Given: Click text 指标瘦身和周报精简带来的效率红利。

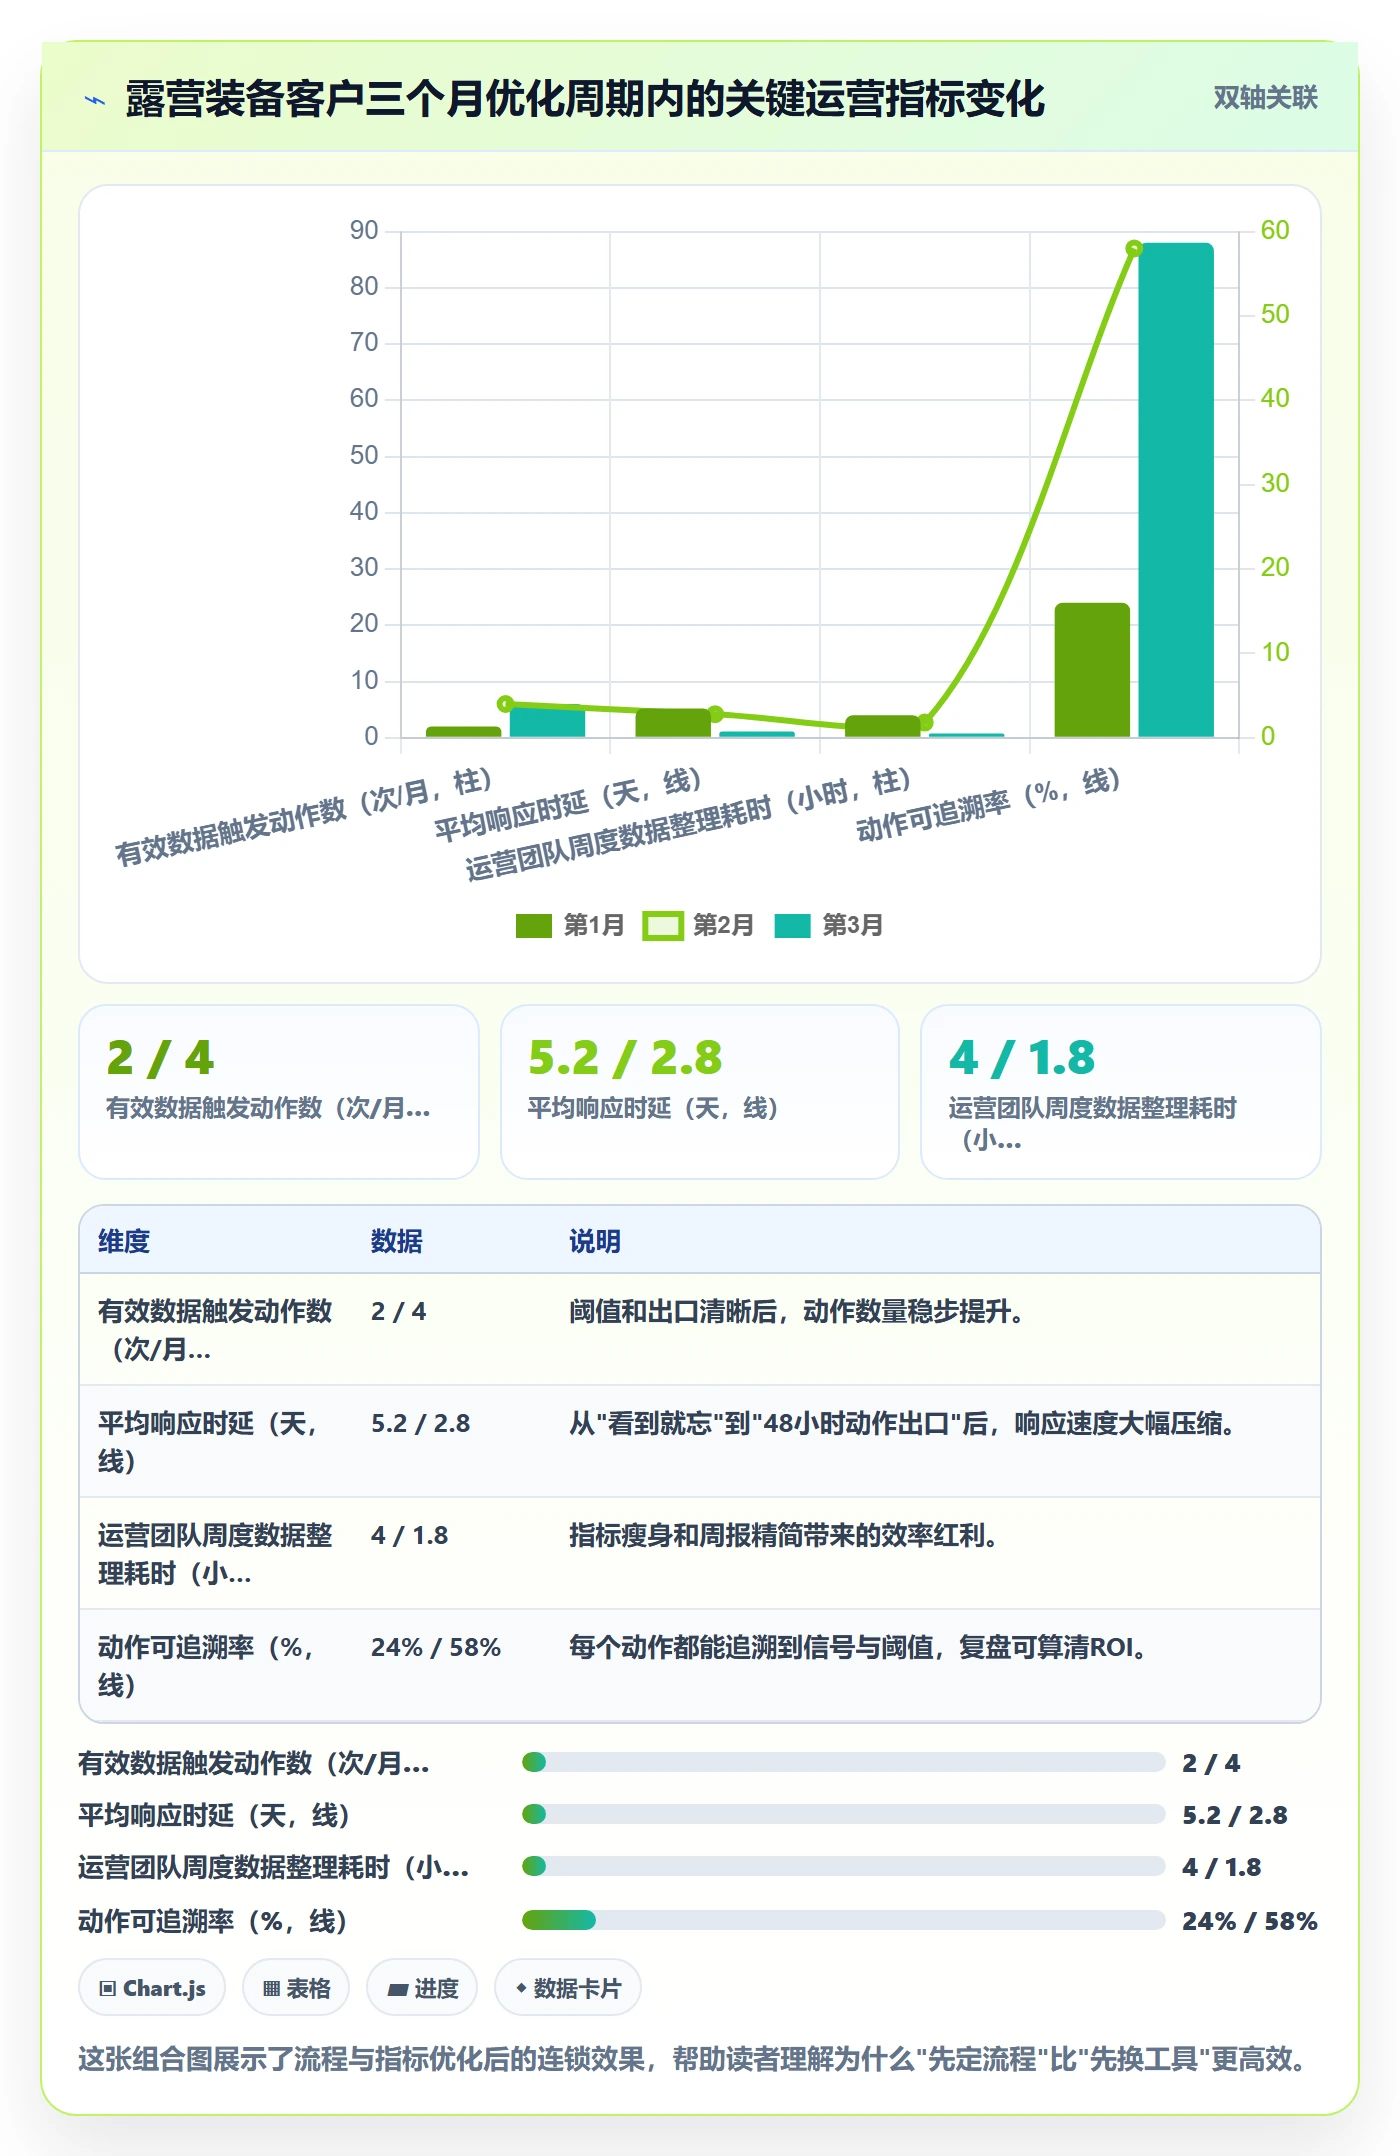Looking at the screenshot, I should (x=786, y=1535).
